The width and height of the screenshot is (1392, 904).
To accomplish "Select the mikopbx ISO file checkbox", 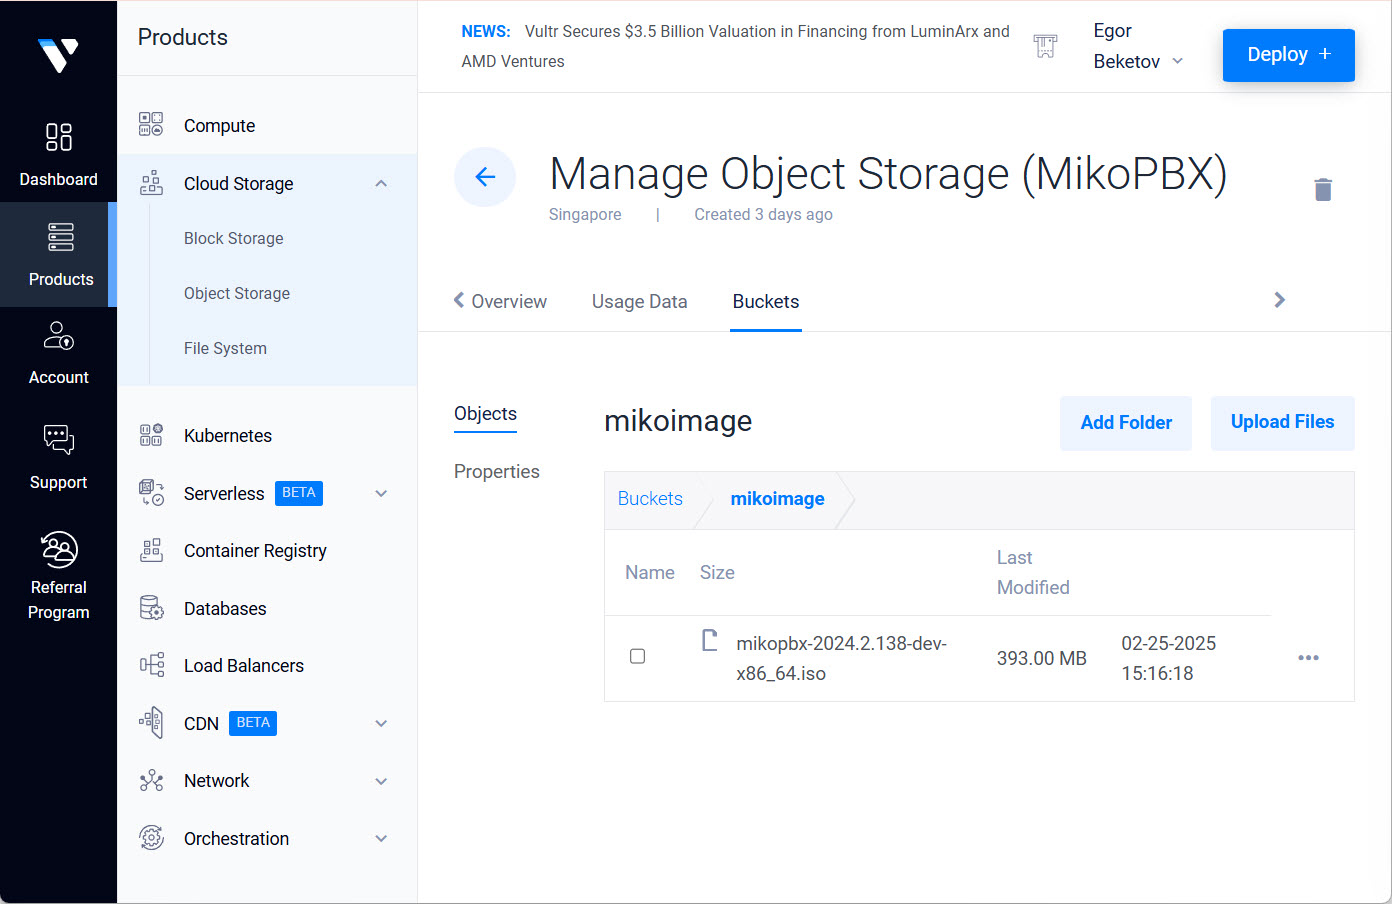I will pyautogui.click(x=637, y=657).
